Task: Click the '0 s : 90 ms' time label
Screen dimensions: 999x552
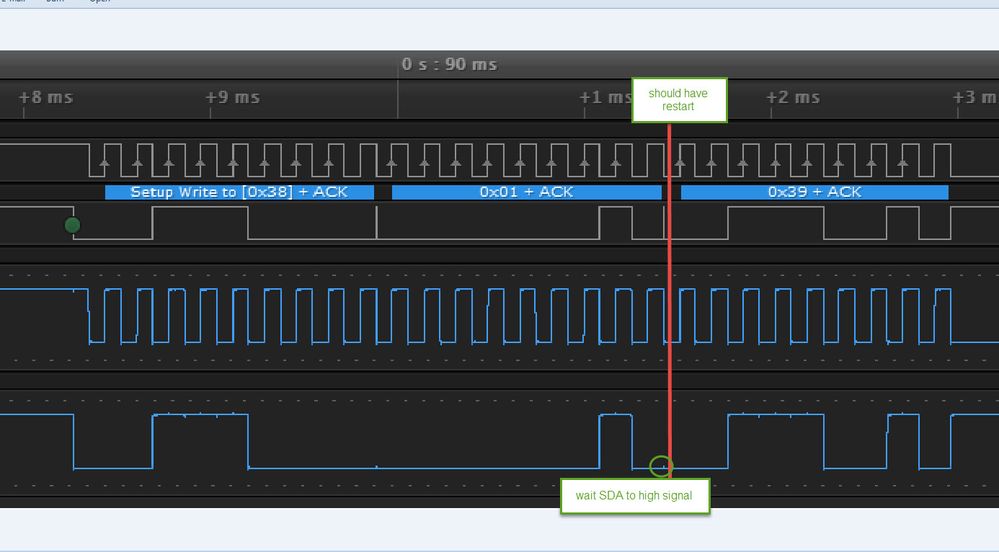Action: coord(449,64)
